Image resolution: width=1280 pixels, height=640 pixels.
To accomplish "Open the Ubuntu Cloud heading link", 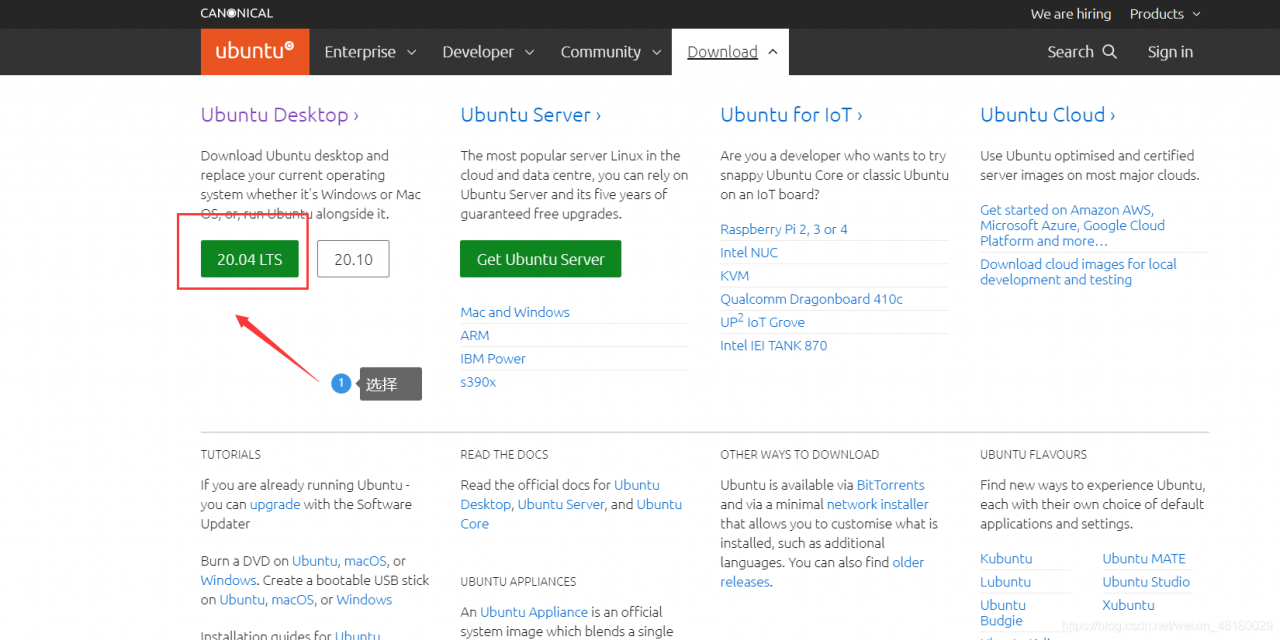I will 1047,115.
